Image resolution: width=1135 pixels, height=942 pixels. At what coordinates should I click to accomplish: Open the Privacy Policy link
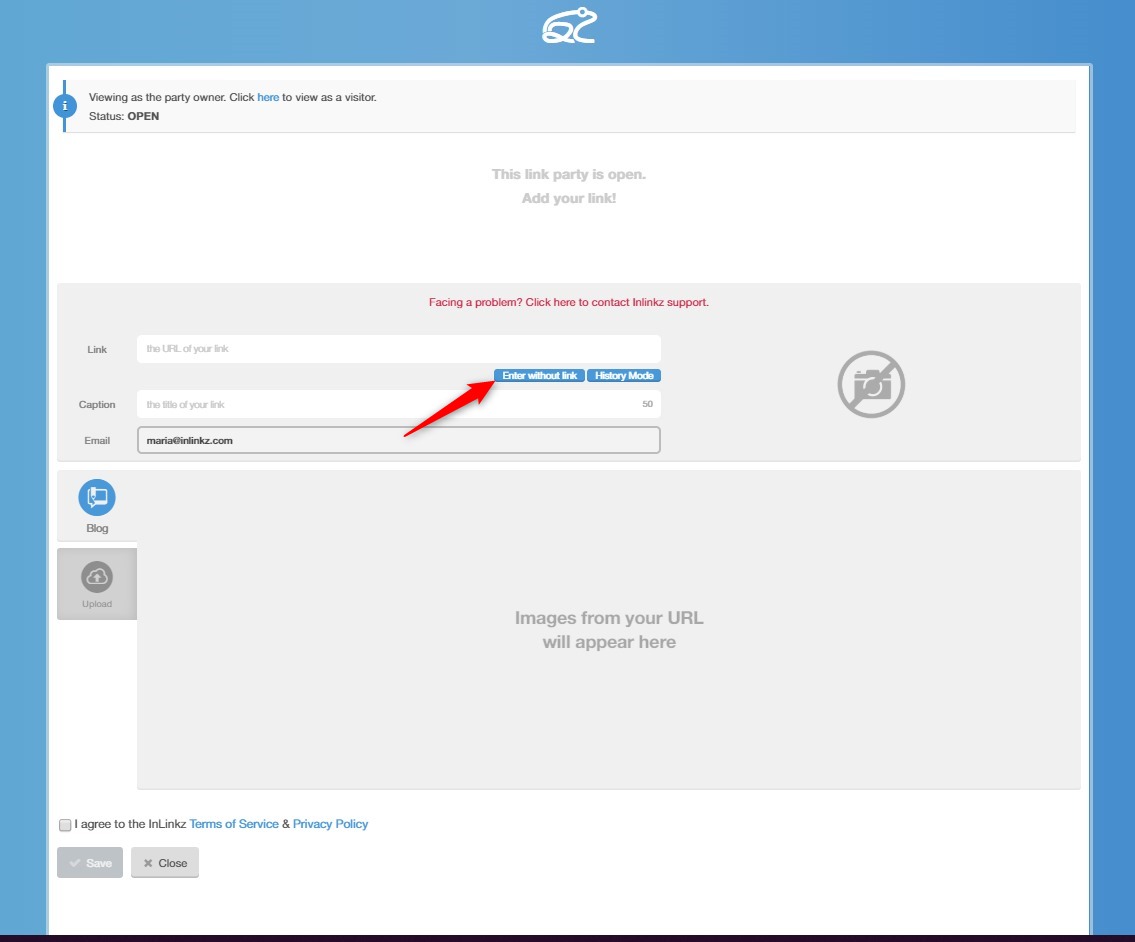coord(330,824)
